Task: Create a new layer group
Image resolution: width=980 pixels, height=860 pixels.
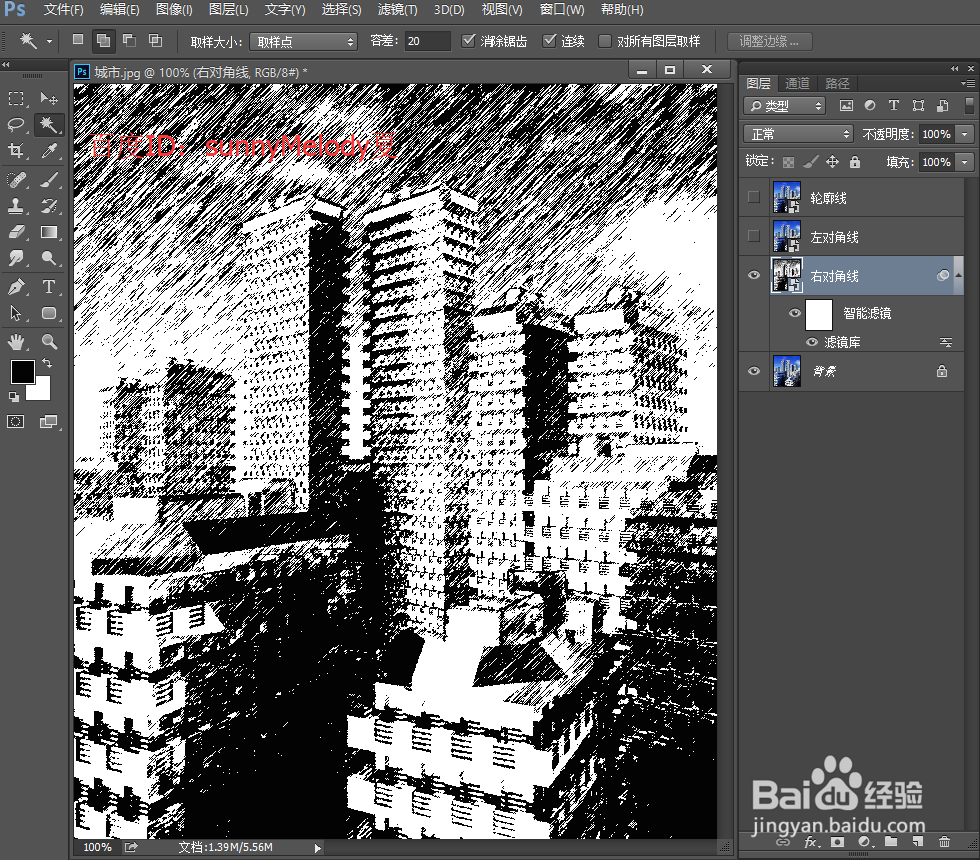Action: click(x=891, y=841)
